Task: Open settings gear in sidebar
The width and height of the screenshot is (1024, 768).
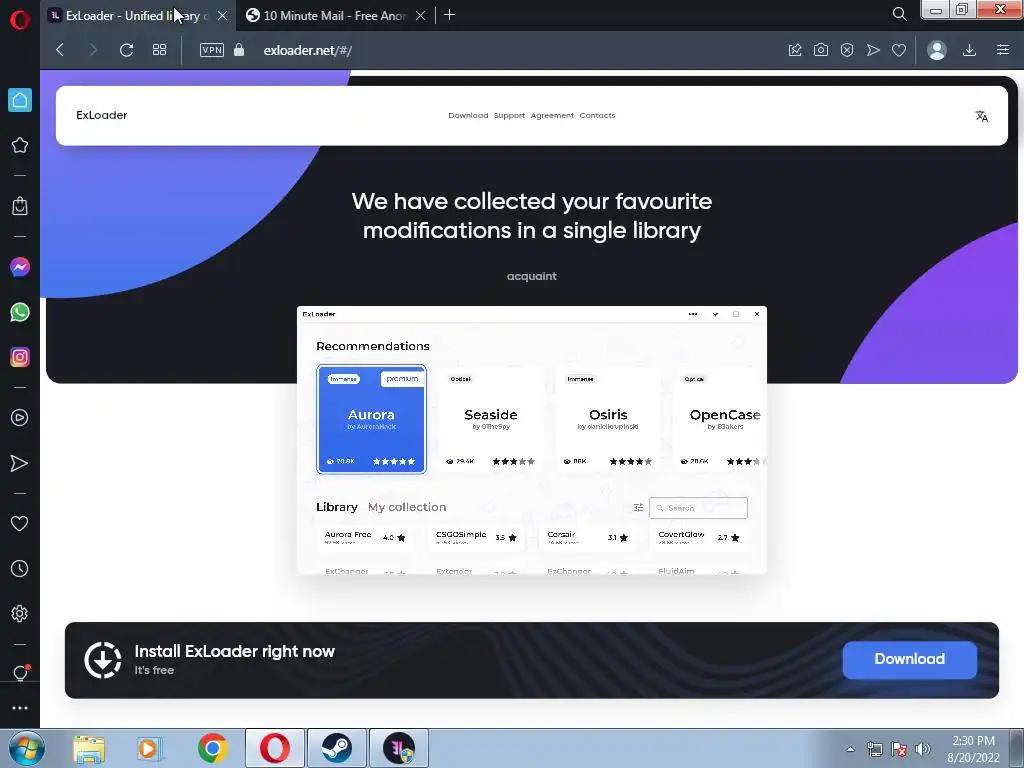Action: click(x=20, y=614)
